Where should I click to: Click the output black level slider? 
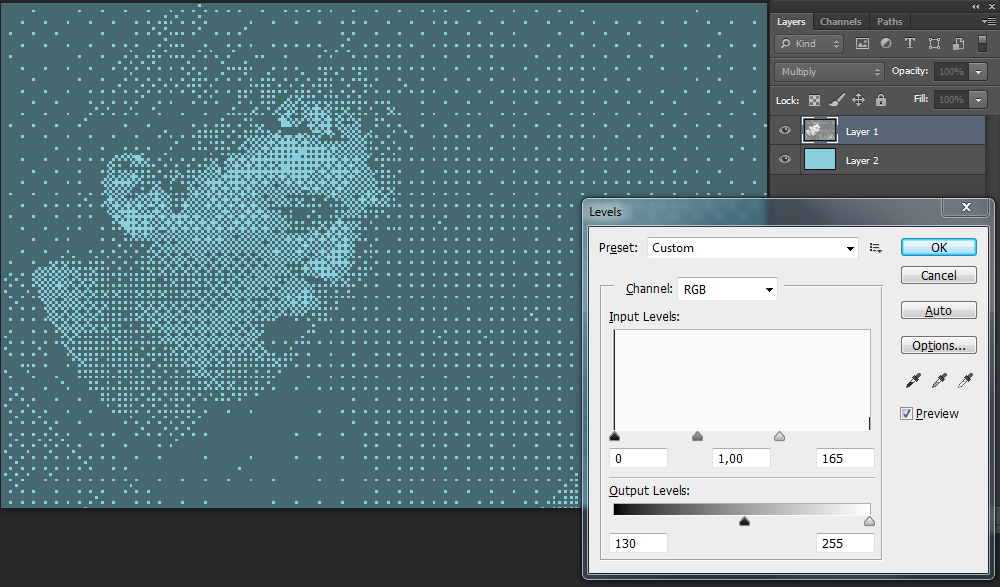[x=744, y=521]
